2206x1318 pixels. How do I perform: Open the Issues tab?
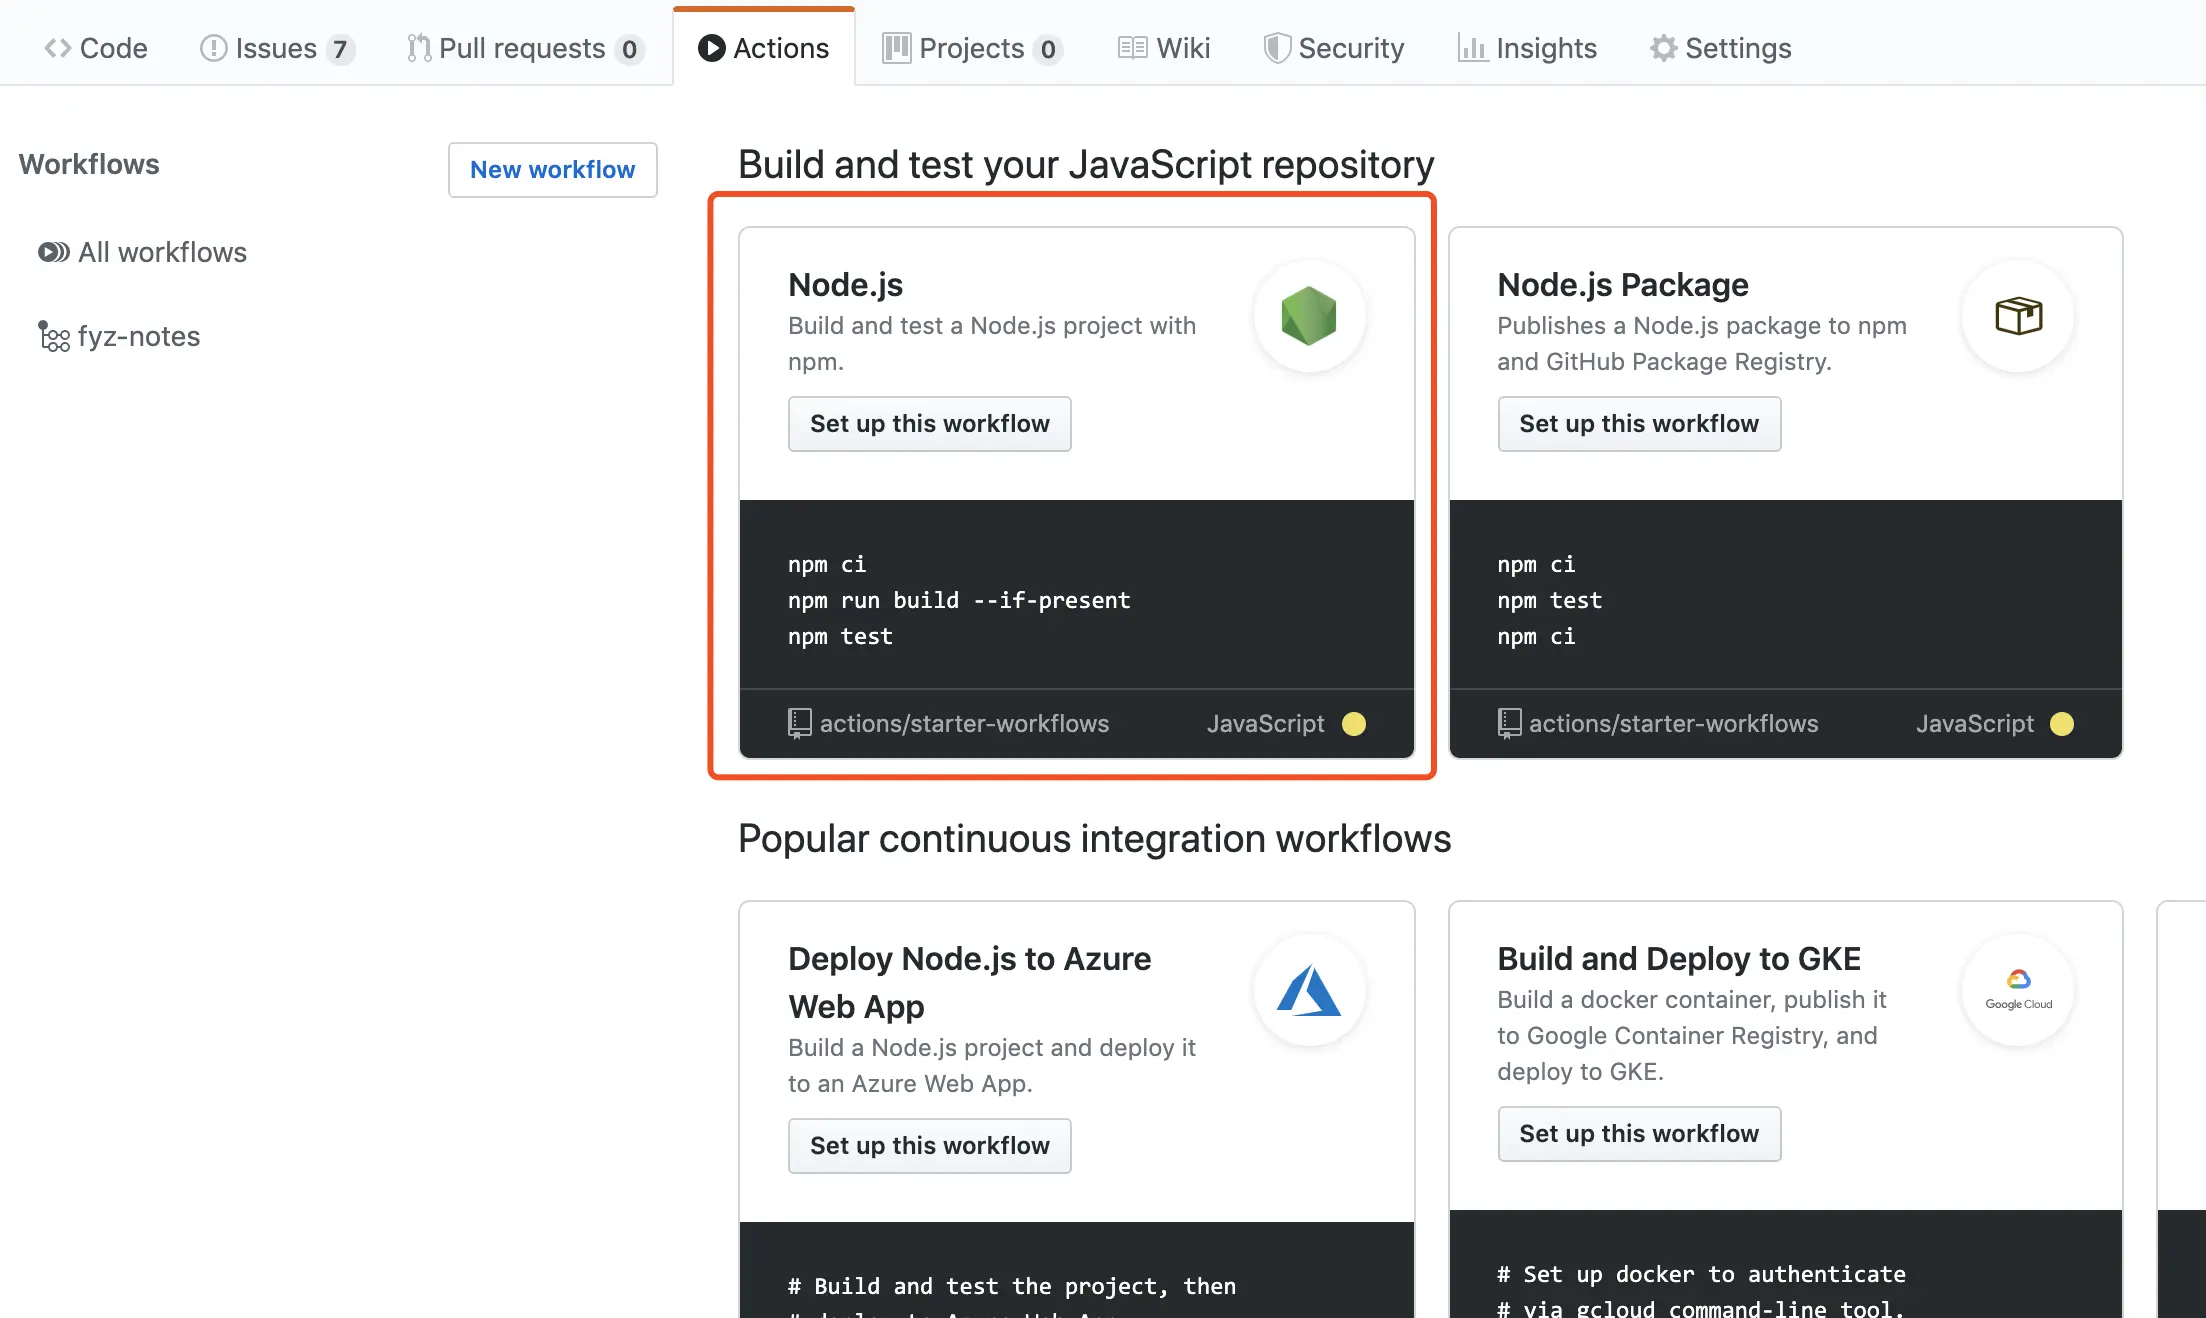[x=276, y=48]
